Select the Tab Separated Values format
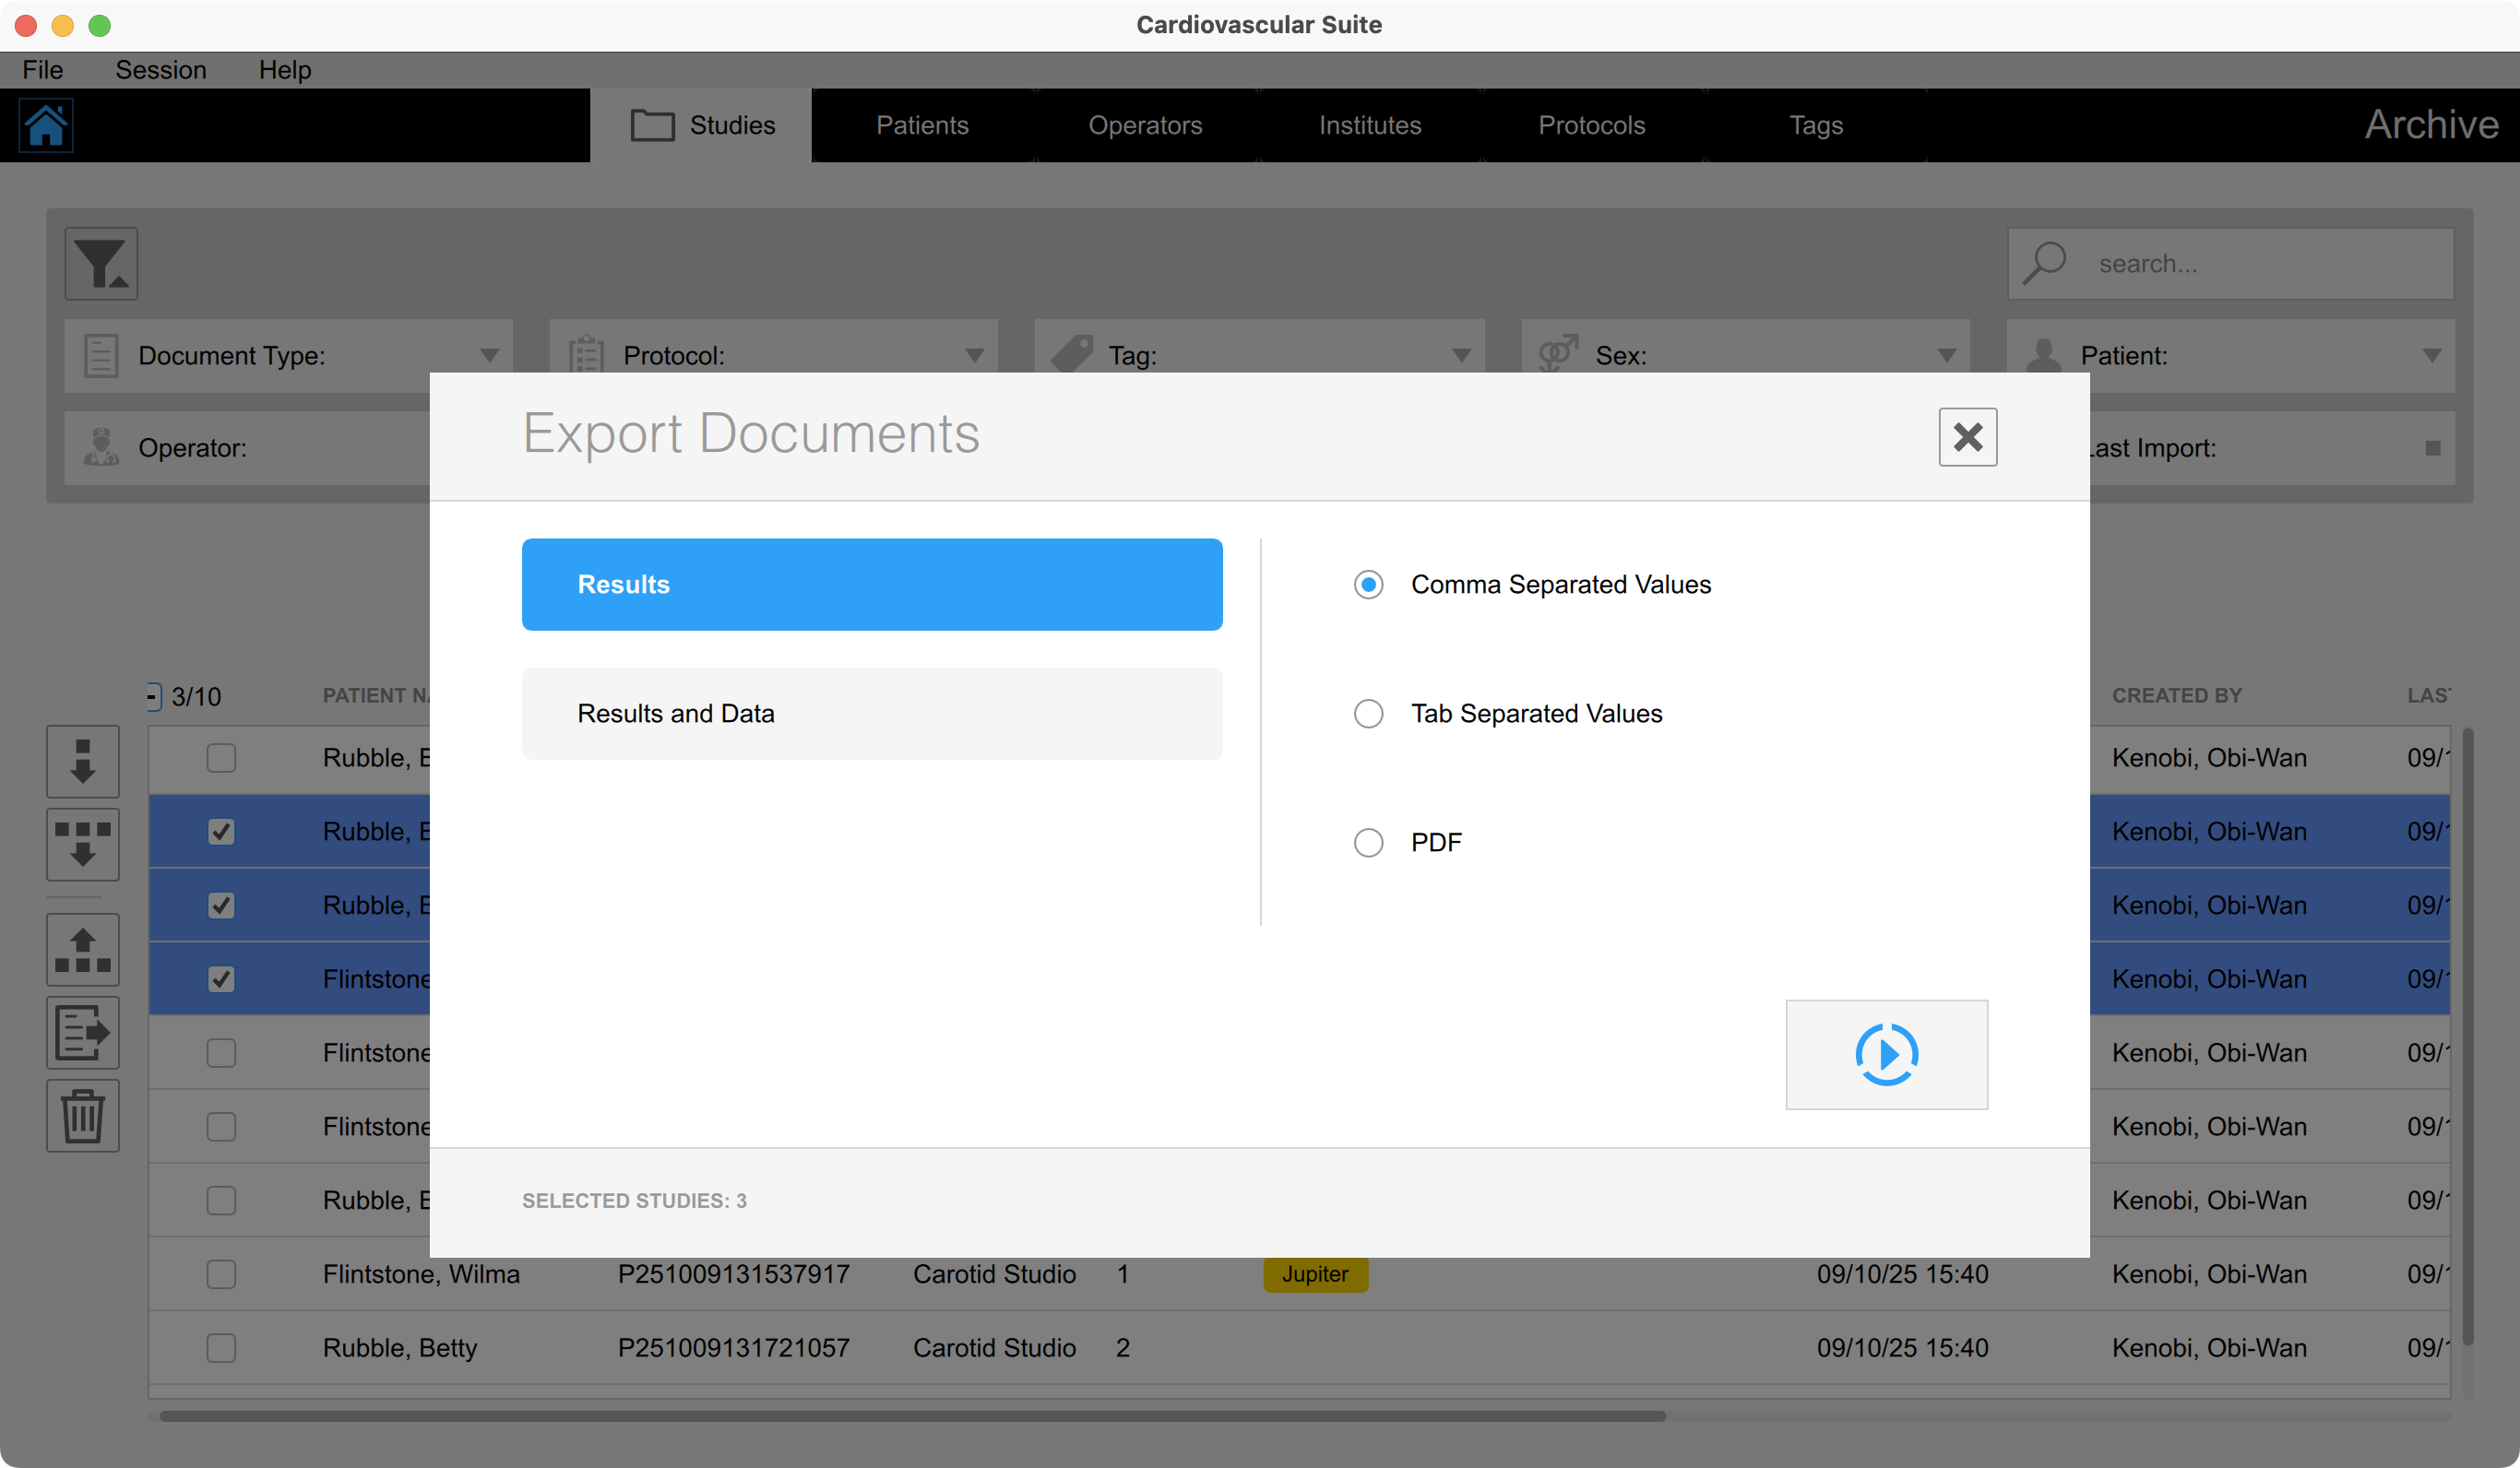Viewport: 2520px width, 1468px height. point(1368,713)
